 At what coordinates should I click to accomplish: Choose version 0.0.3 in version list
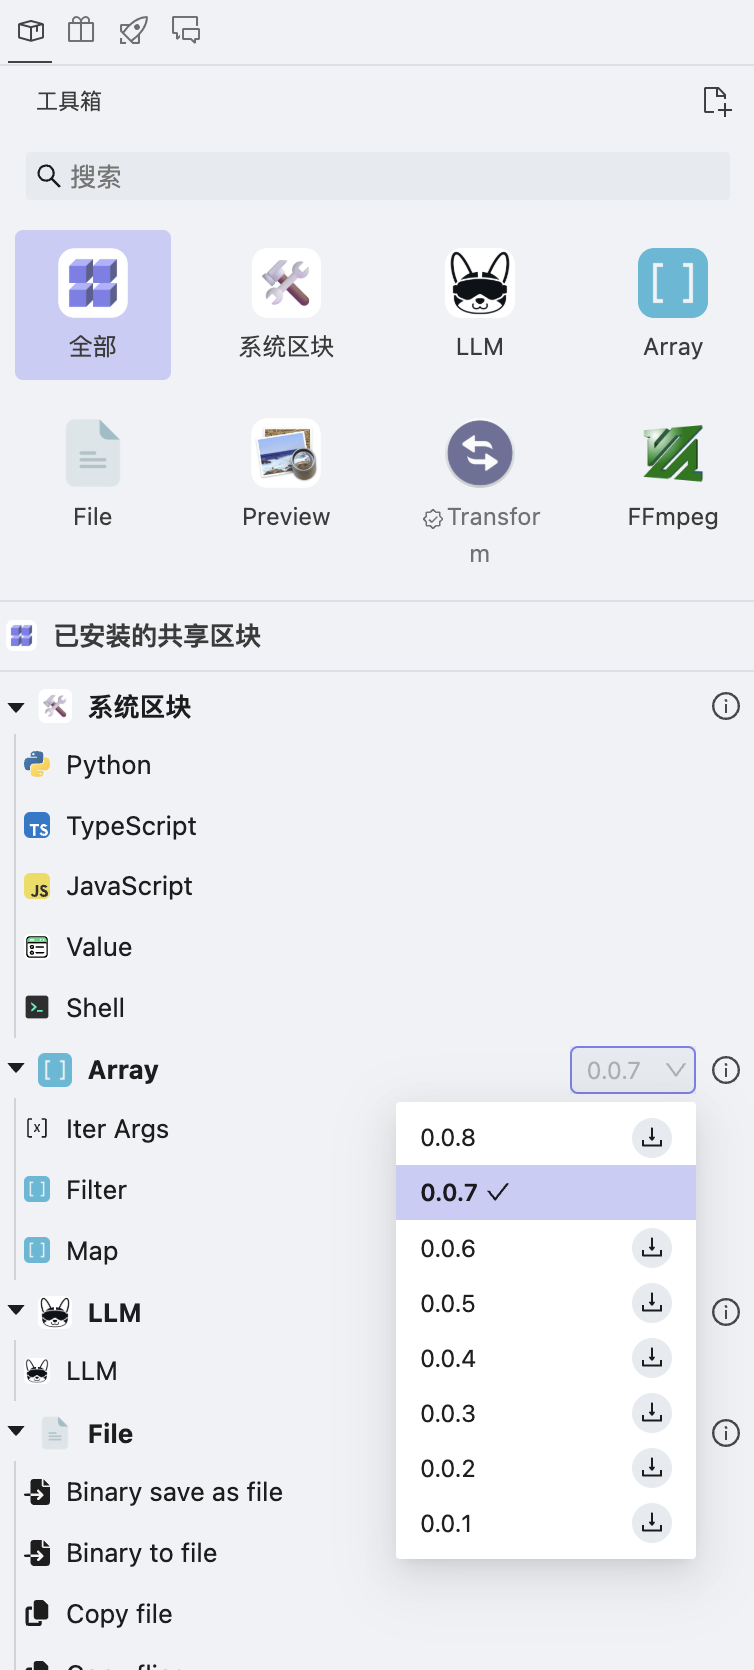448,1414
